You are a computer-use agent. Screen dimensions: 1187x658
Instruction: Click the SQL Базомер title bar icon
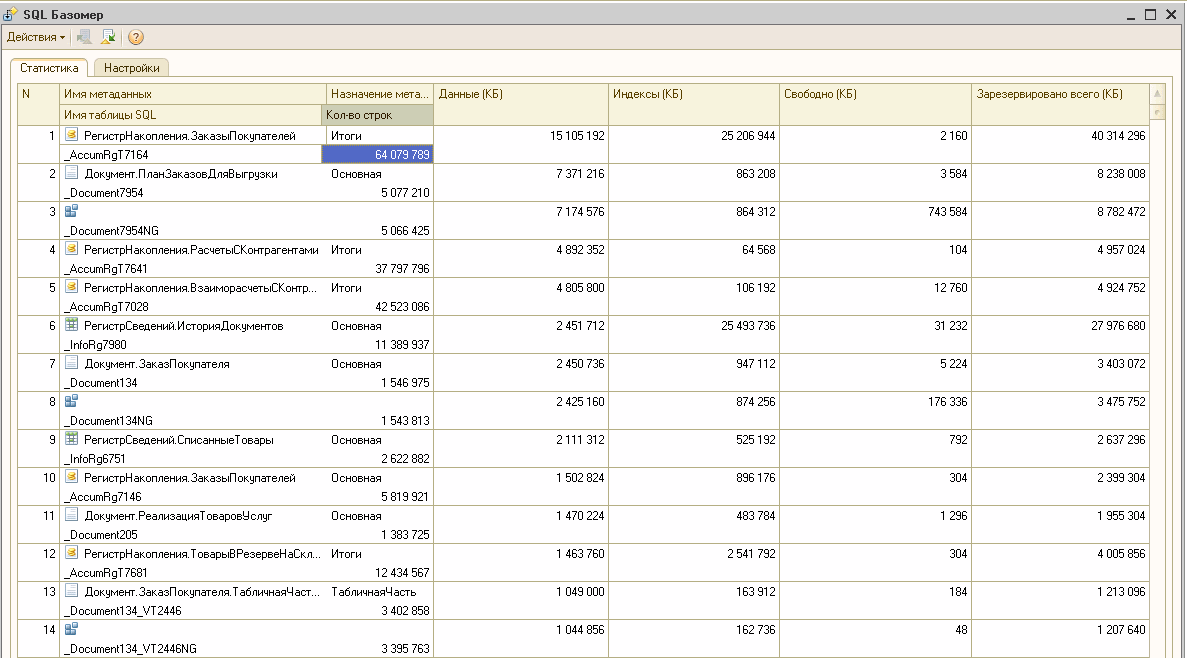click(11, 14)
